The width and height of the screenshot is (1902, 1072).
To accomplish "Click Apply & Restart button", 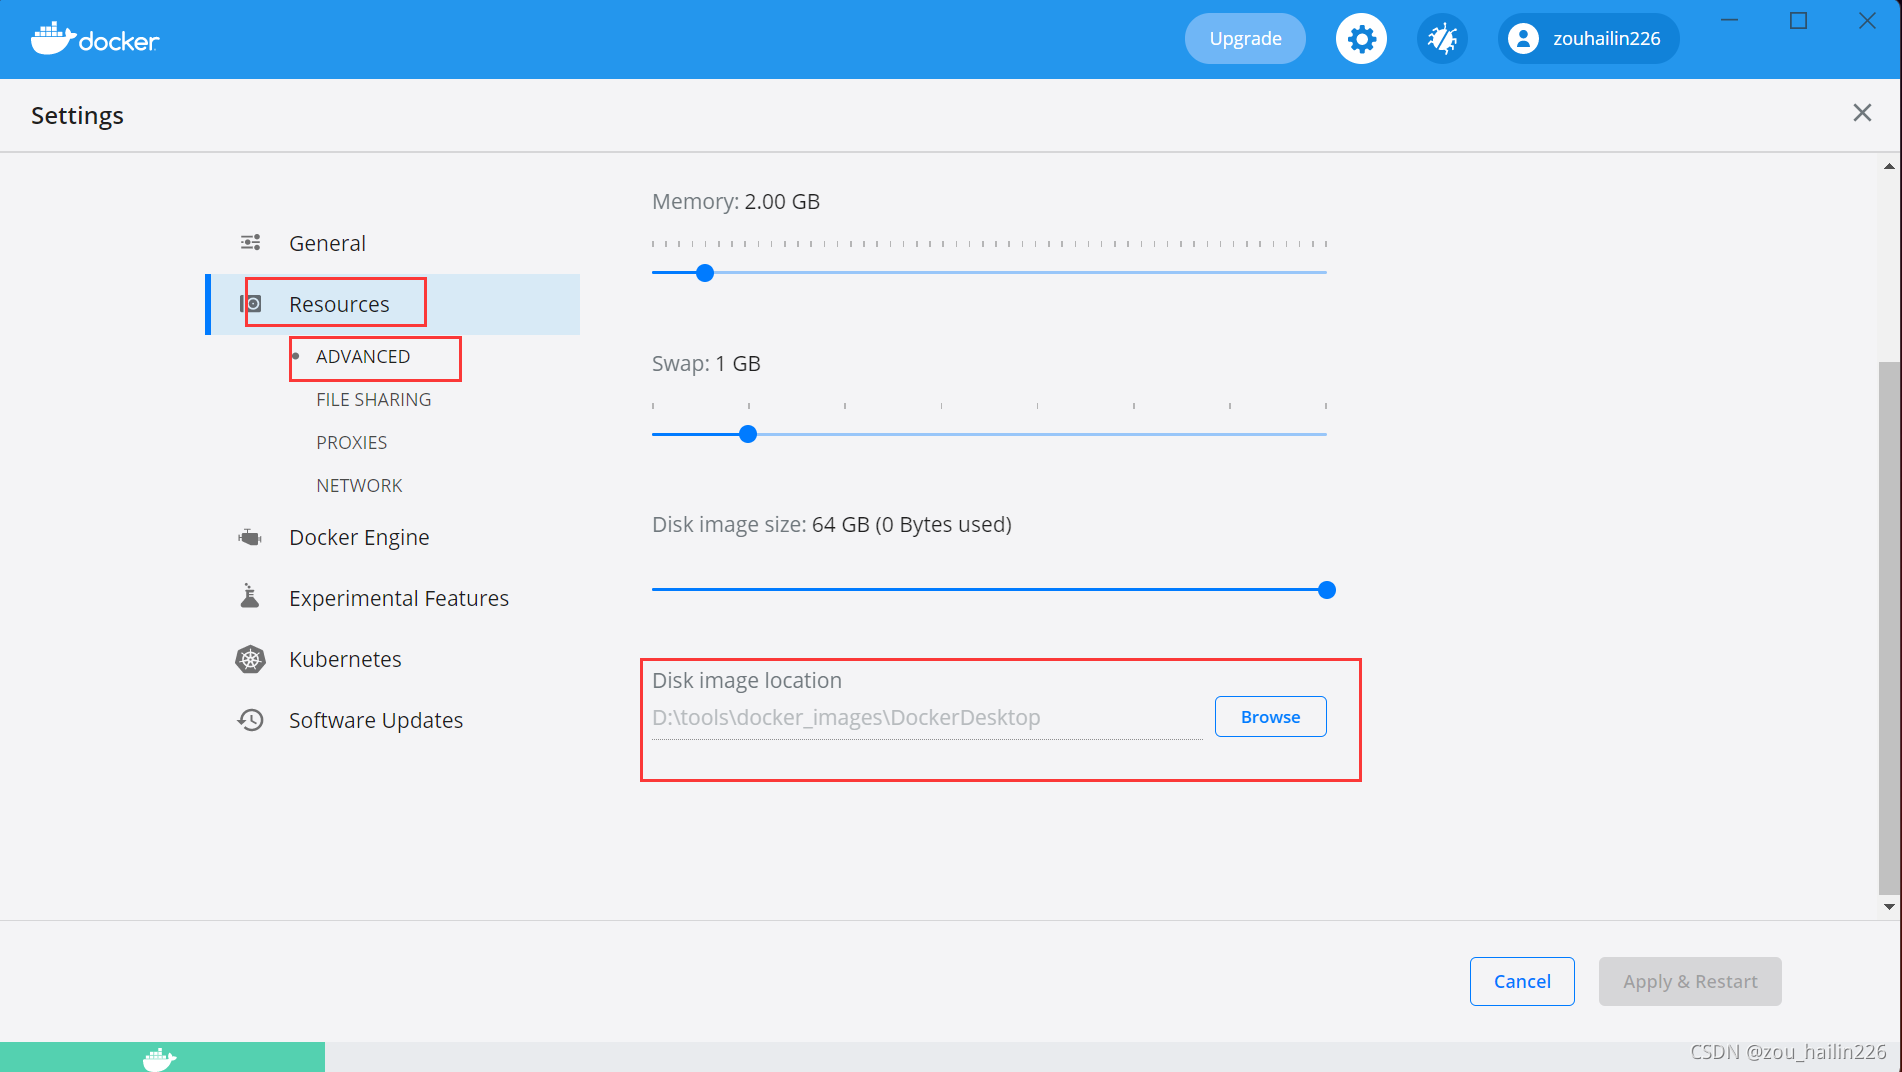I will (x=1690, y=981).
